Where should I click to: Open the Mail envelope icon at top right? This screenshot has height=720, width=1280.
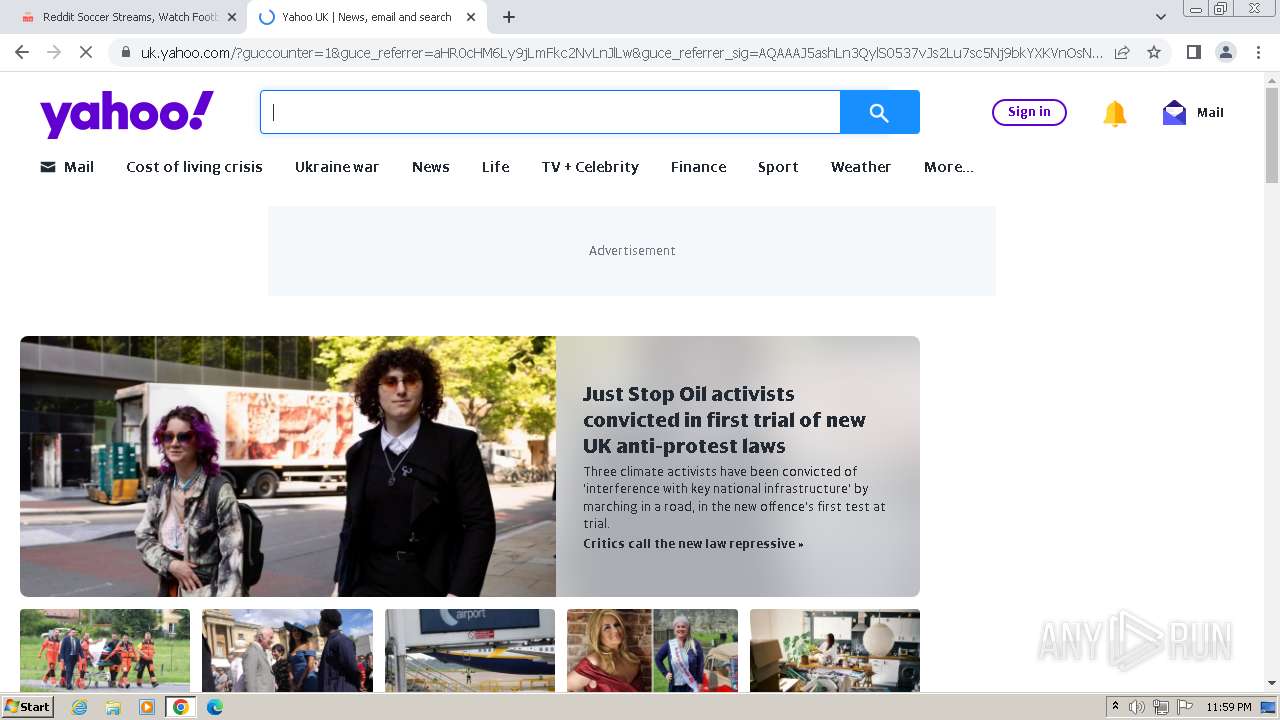coord(1174,113)
